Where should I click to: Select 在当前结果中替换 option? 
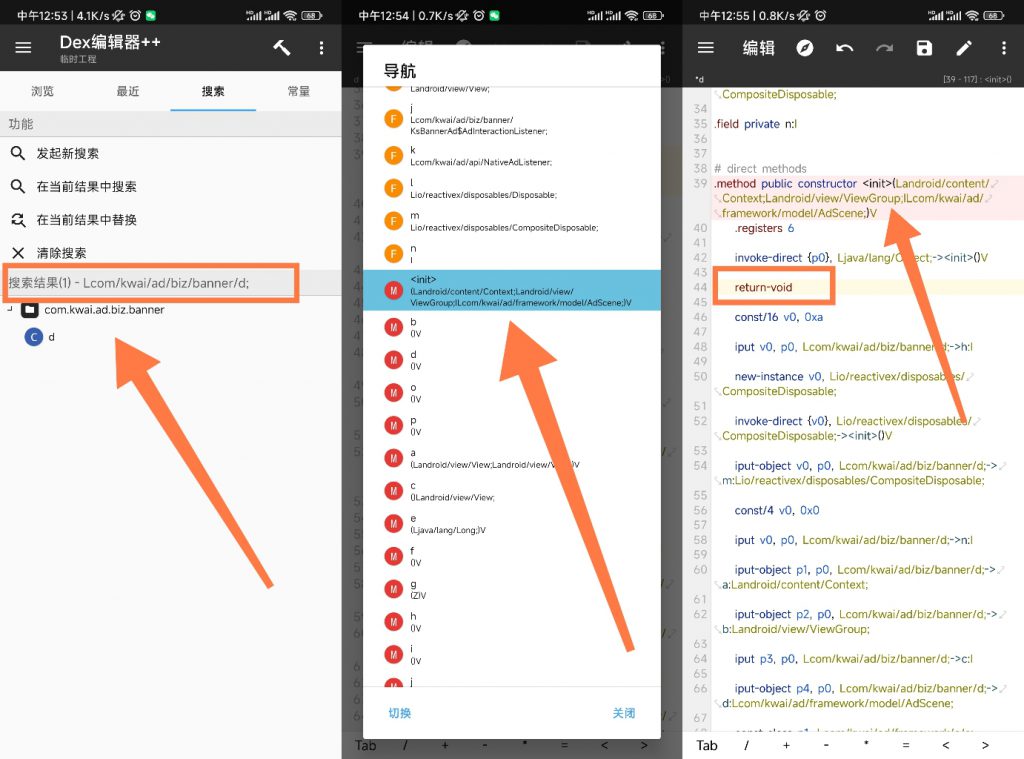(86, 220)
